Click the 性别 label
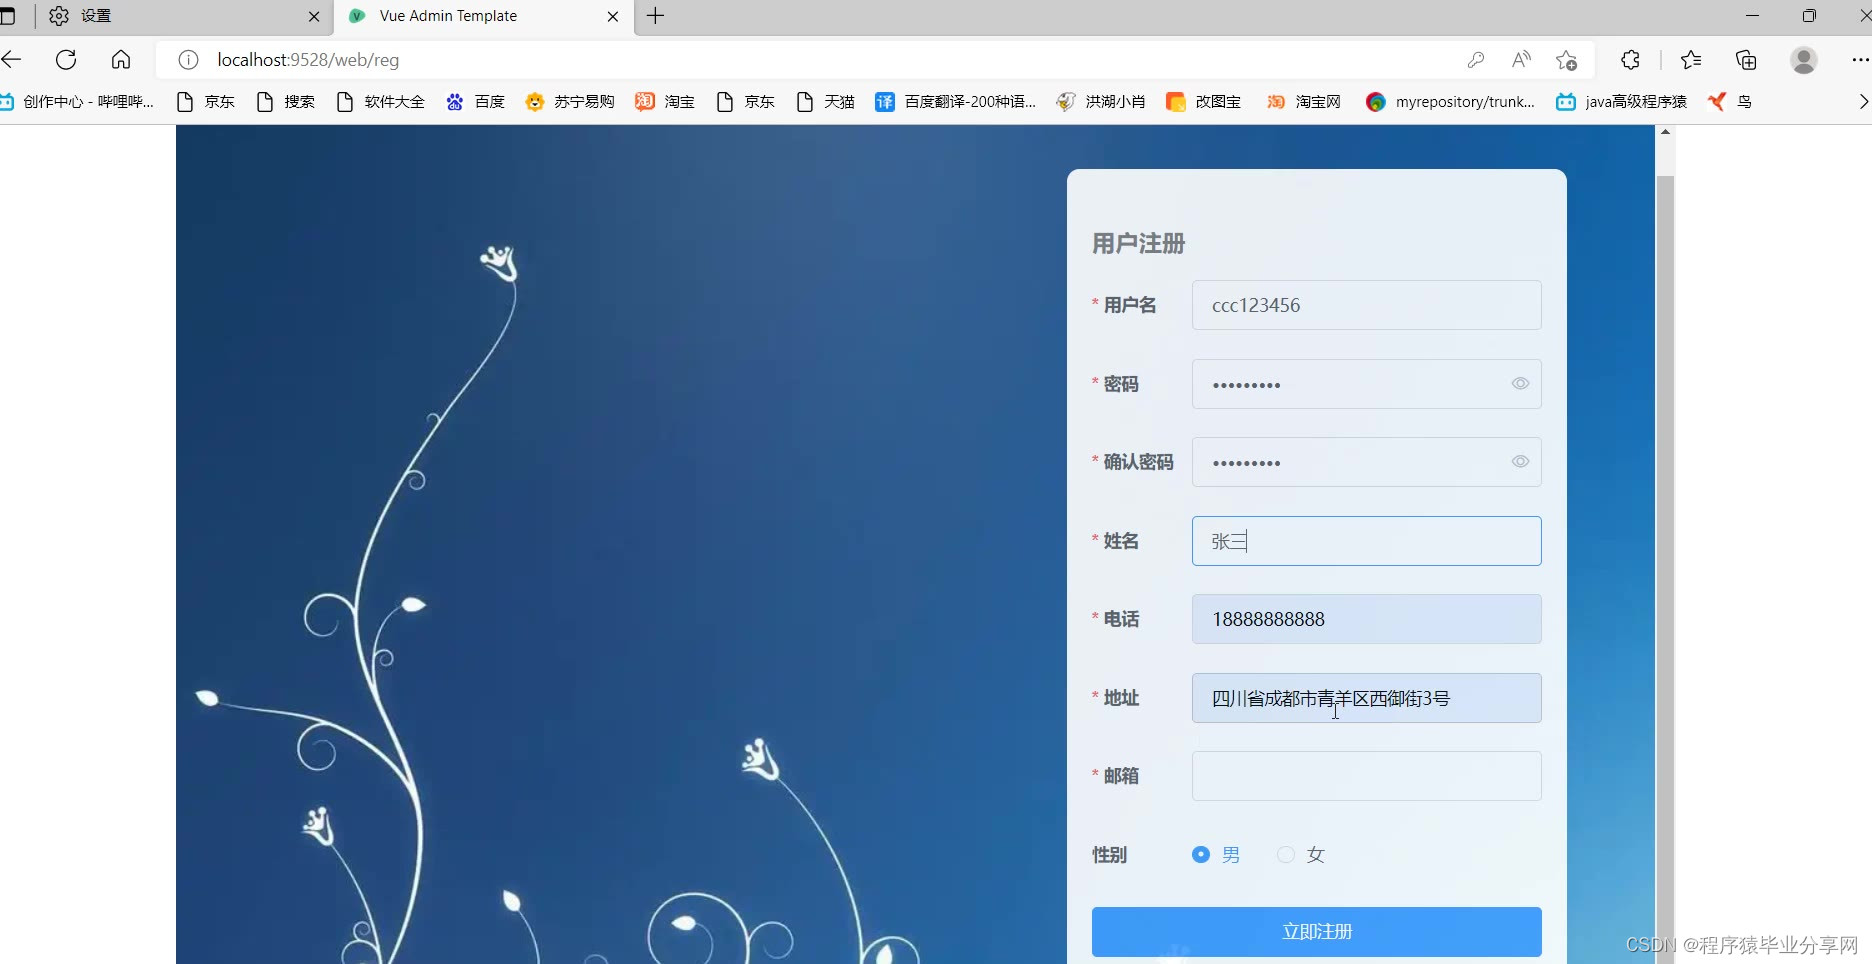 point(1109,855)
